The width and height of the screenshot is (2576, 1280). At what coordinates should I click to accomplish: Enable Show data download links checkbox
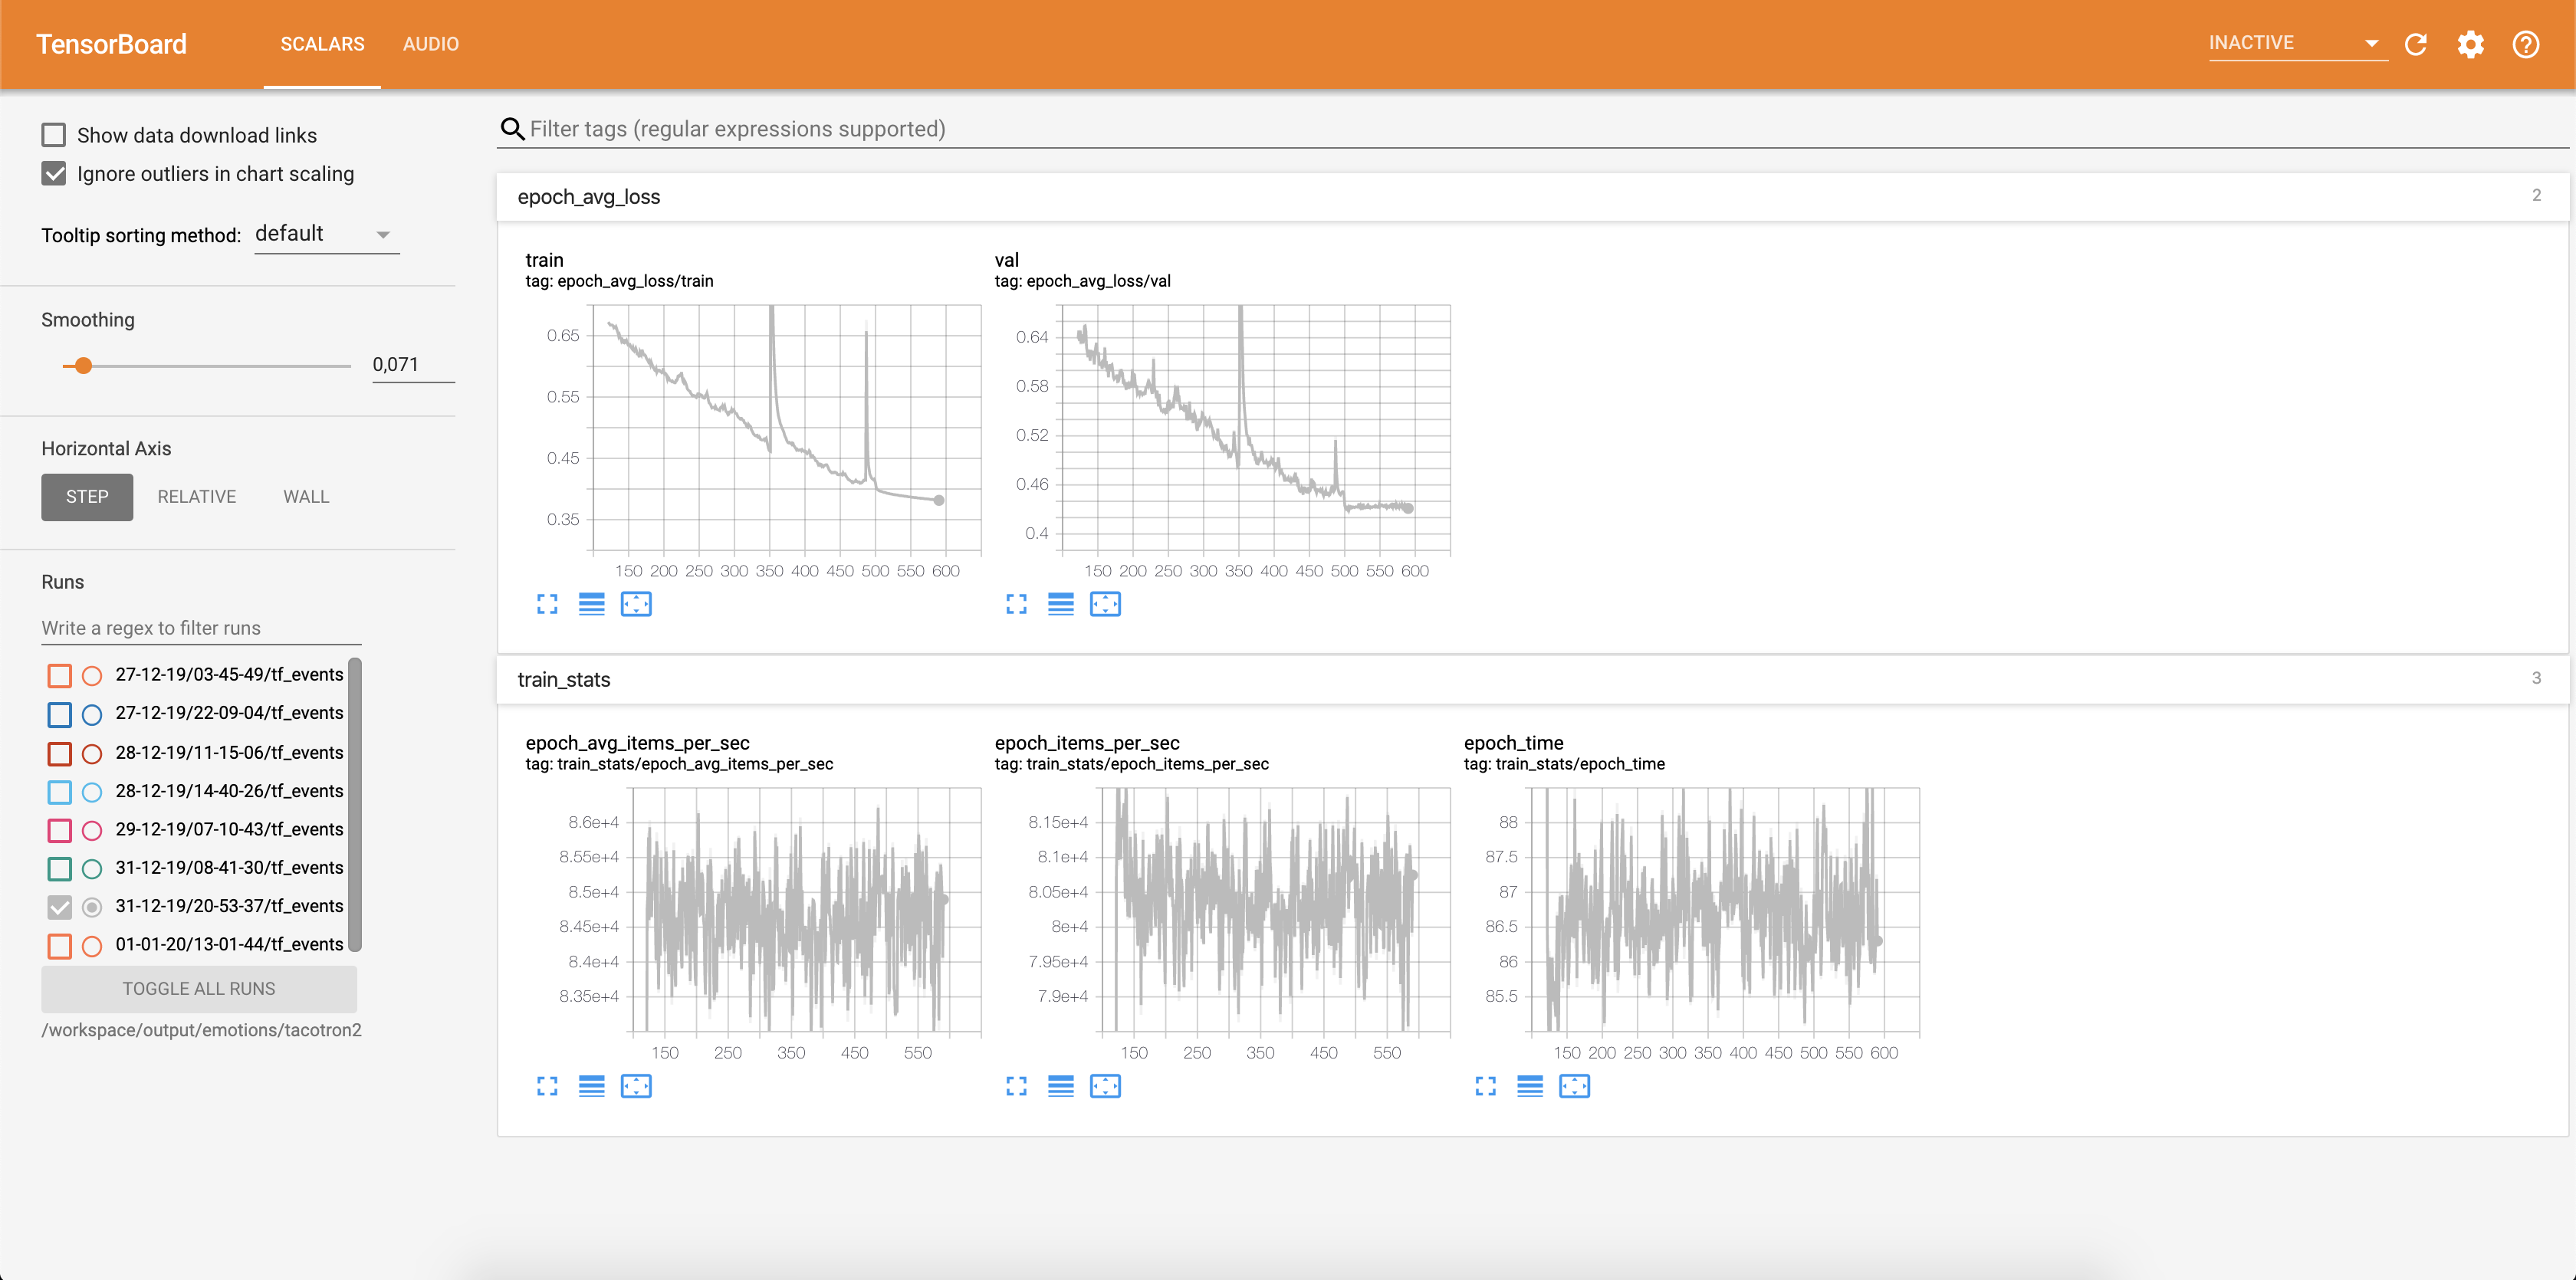[x=54, y=135]
